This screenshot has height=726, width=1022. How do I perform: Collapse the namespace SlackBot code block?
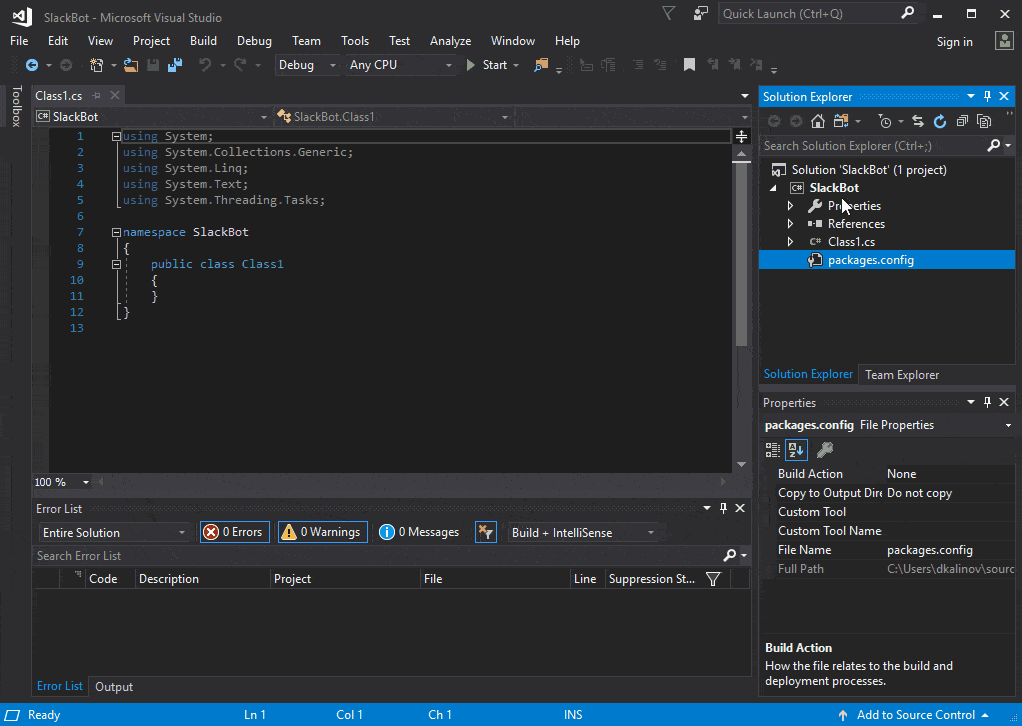click(116, 232)
